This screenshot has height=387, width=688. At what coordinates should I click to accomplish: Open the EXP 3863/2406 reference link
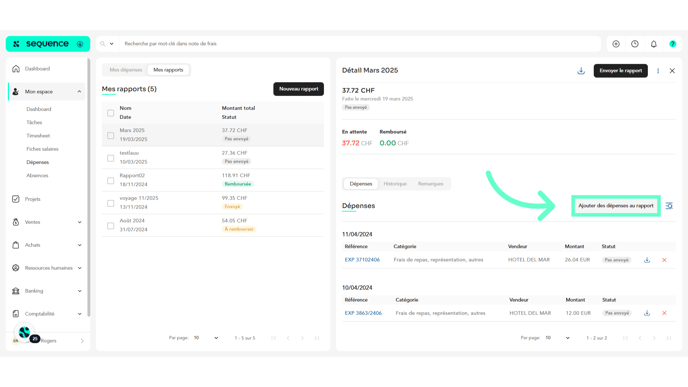[363, 313]
